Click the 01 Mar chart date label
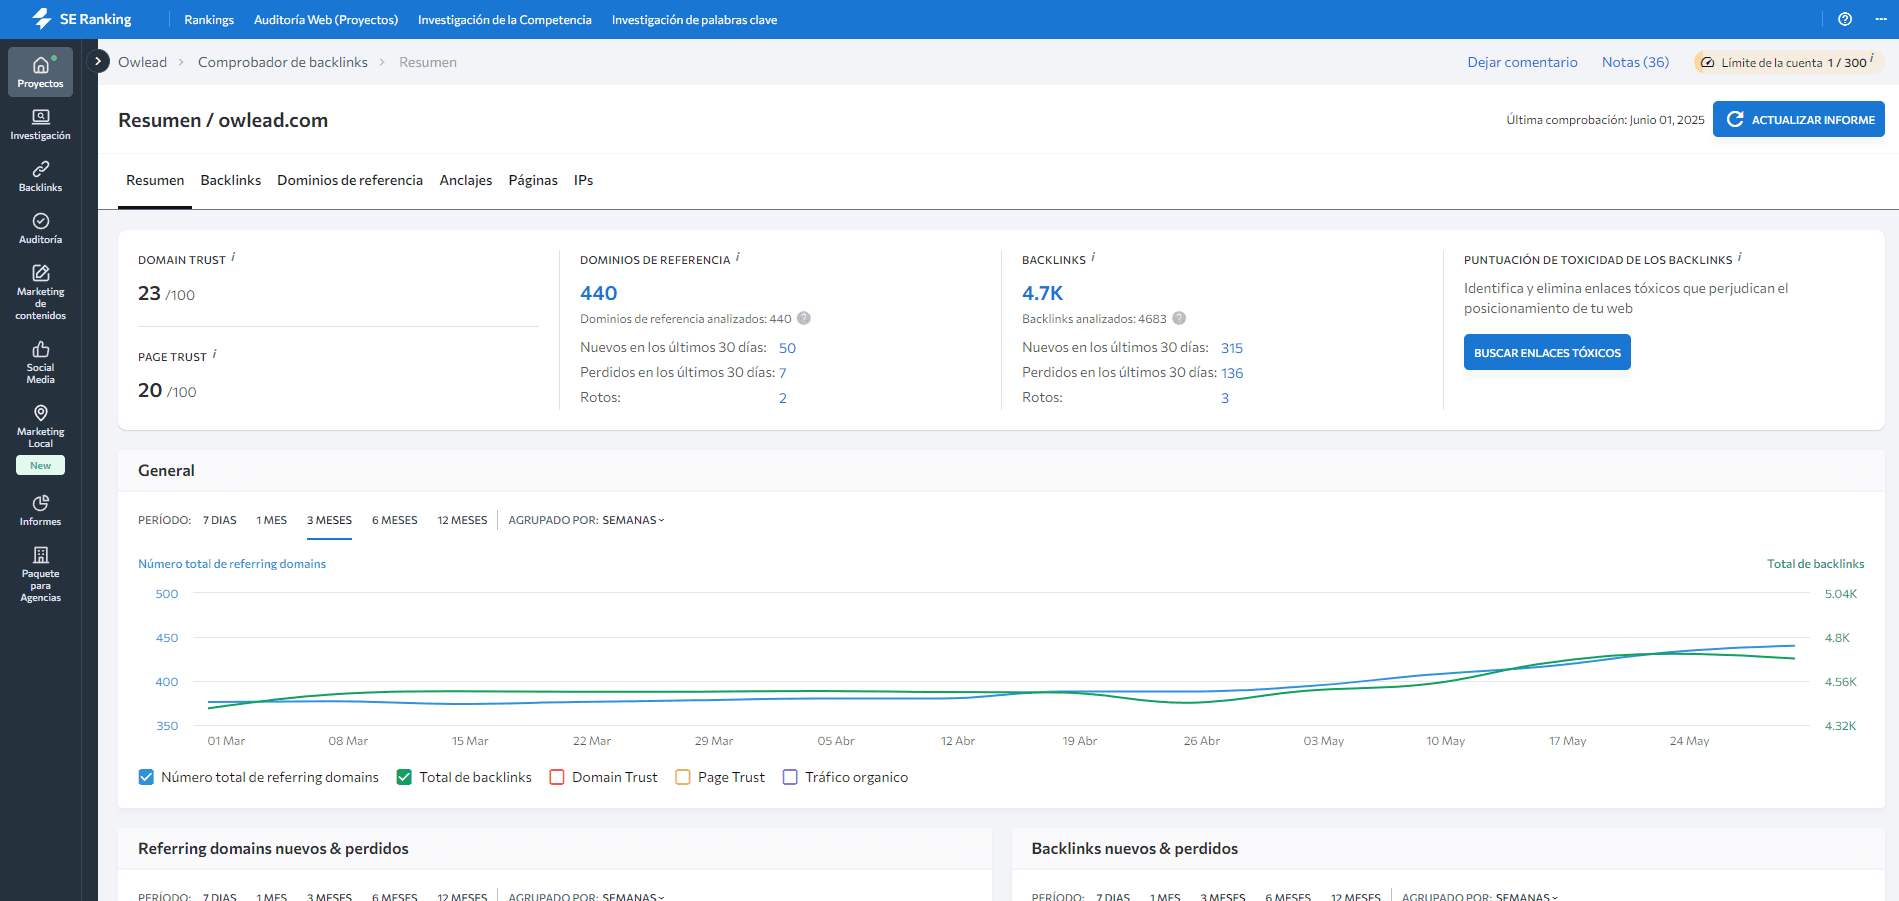The height and width of the screenshot is (901, 1899). (226, 741)
